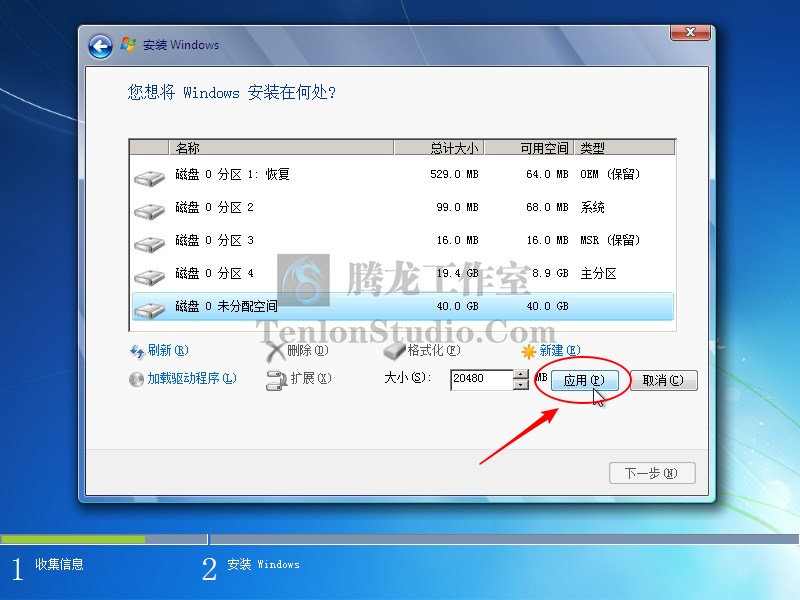Viewport: 800px width, 600px height.
Task: Choose the 扩展(X) option
Action: pyautogui.click(x=311, y=378)
